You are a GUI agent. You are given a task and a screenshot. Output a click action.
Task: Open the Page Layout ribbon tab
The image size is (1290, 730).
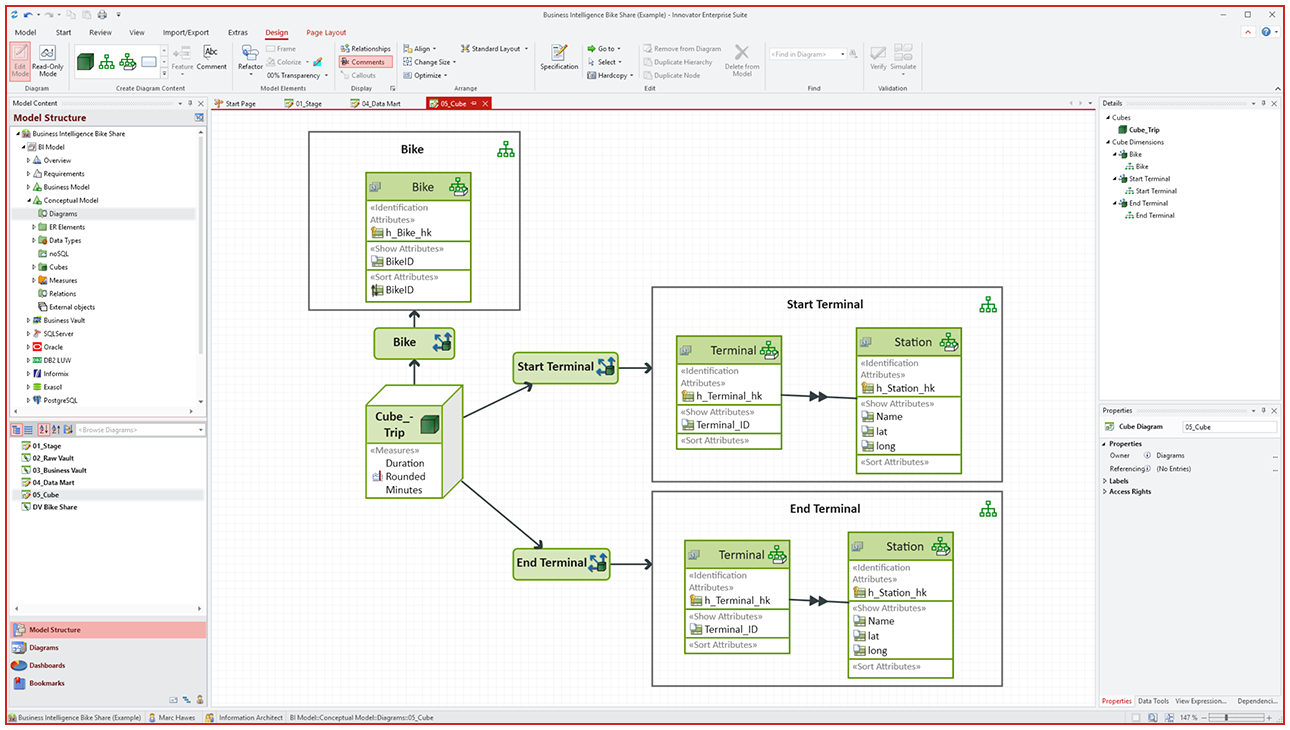[x=326, y=32]
